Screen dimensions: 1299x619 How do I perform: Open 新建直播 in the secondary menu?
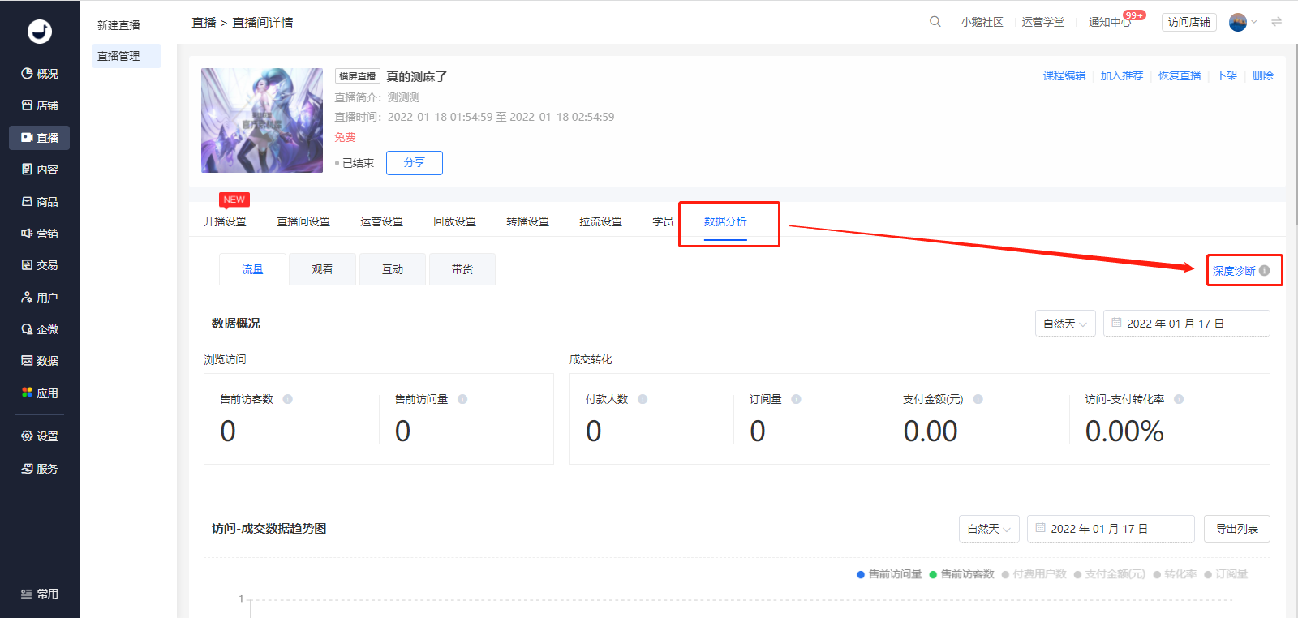(x=119, y=25)
